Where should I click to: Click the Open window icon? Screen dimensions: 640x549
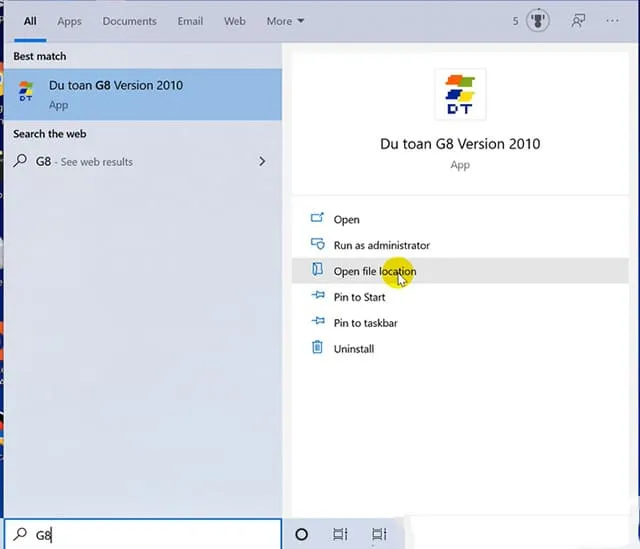pyautogui.click(x=317, y=218)
